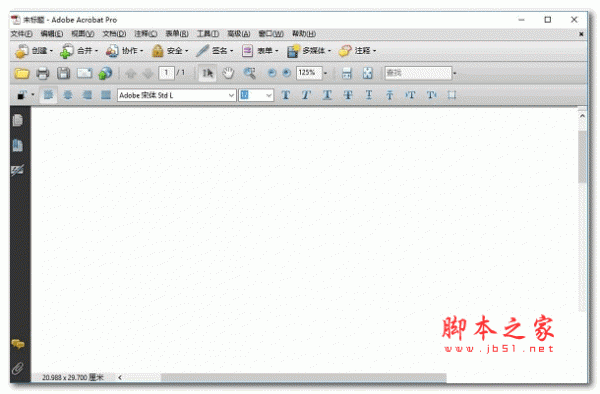Screen dimensions: 600x394
Task: Click the 查找 find search field
Action: [x=418, y=73]
